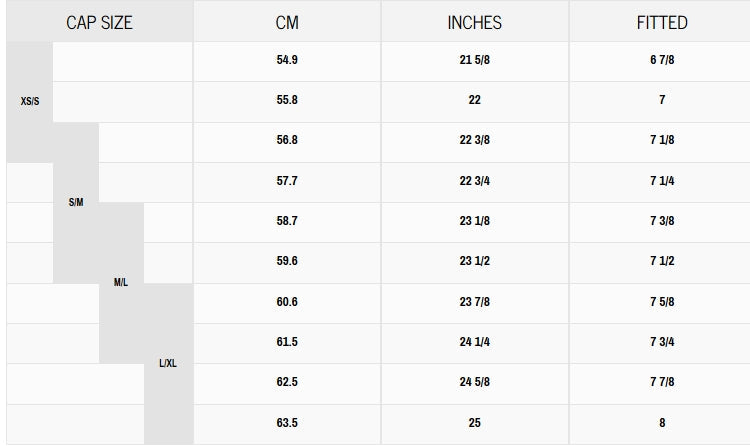Click the 24 5/8 inches value

pyautogui.click(x=474, y=382)
